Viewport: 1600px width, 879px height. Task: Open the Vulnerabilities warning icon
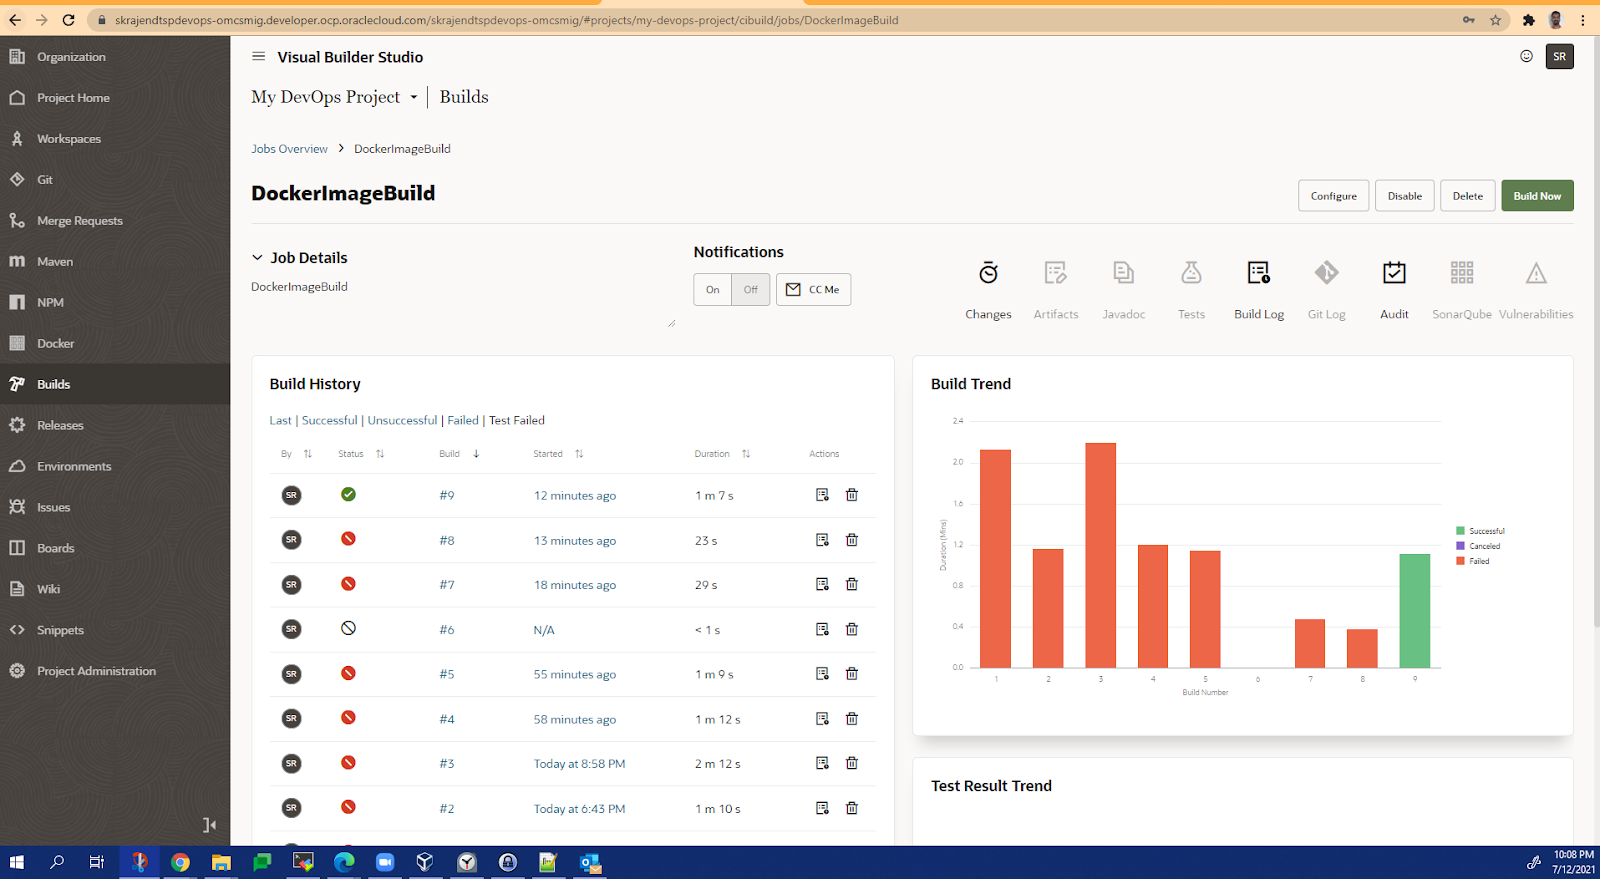(x=1536, y=272)
